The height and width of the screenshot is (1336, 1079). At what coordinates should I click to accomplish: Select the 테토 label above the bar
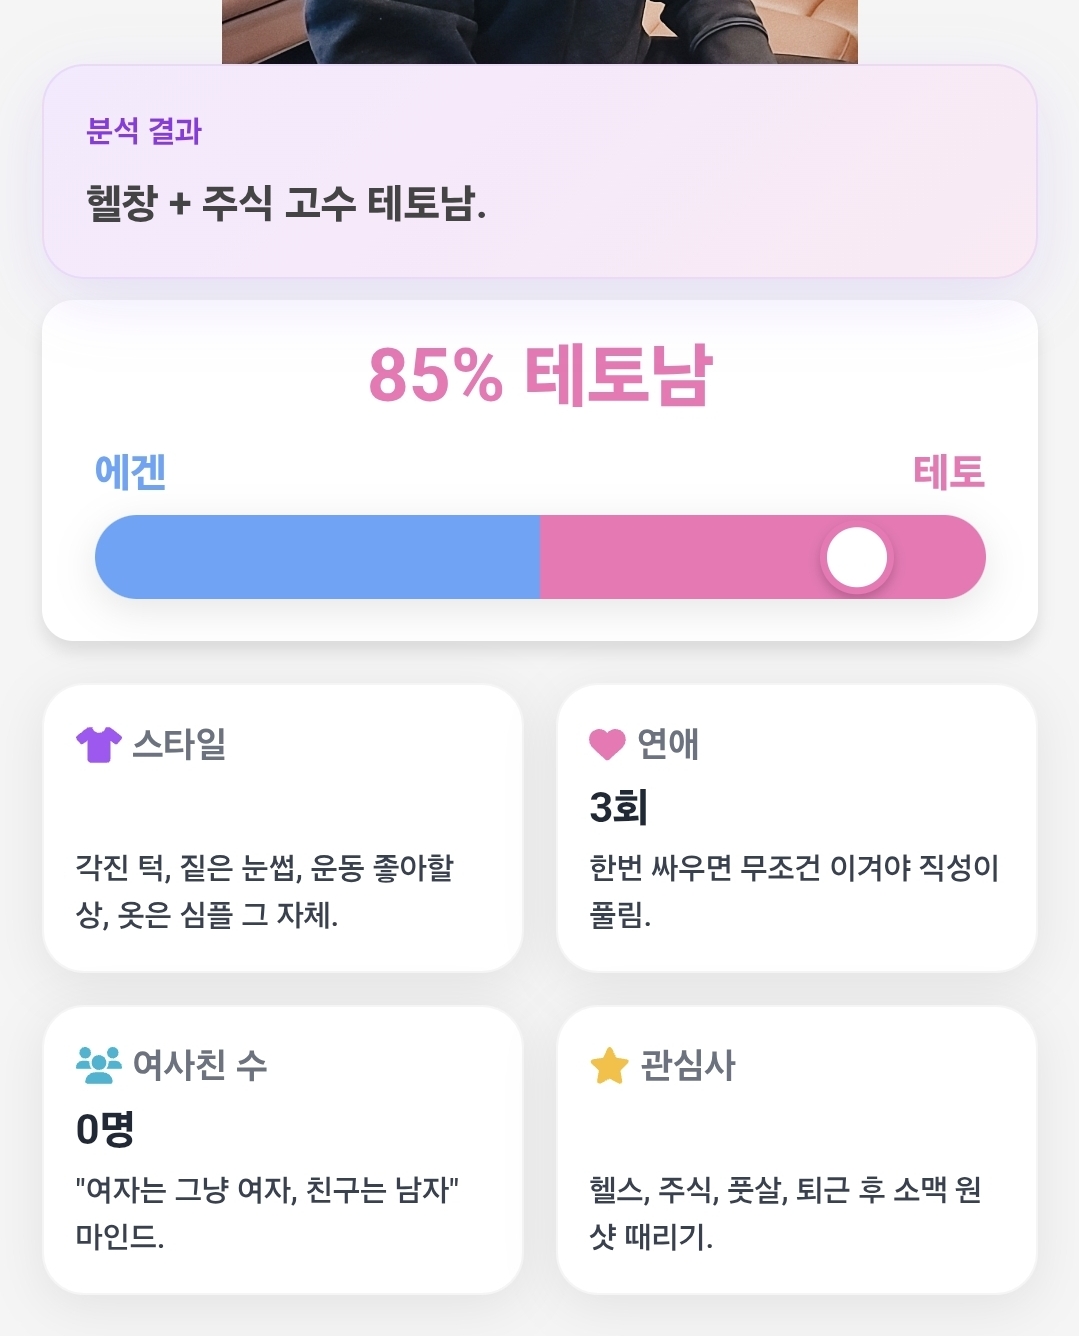coord(949,472)
